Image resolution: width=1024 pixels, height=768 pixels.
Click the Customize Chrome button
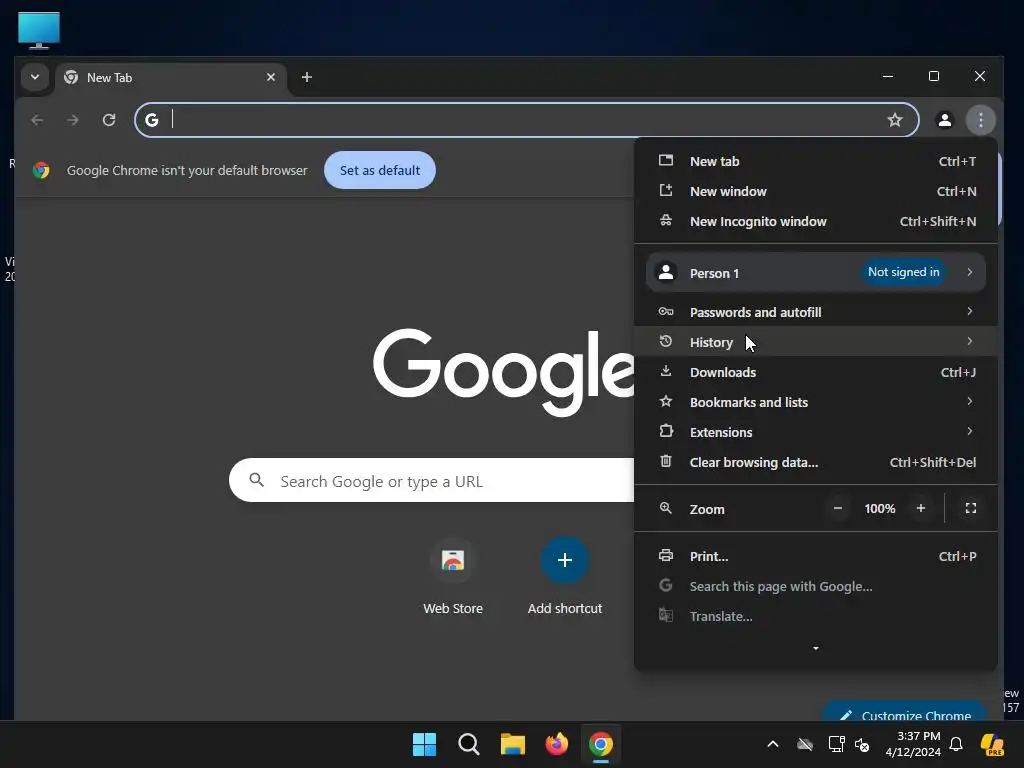(x=904, y=711)
